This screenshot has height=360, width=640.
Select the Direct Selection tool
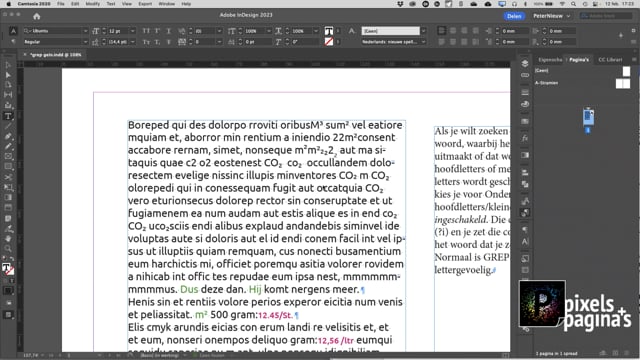[x=8, y=75]
